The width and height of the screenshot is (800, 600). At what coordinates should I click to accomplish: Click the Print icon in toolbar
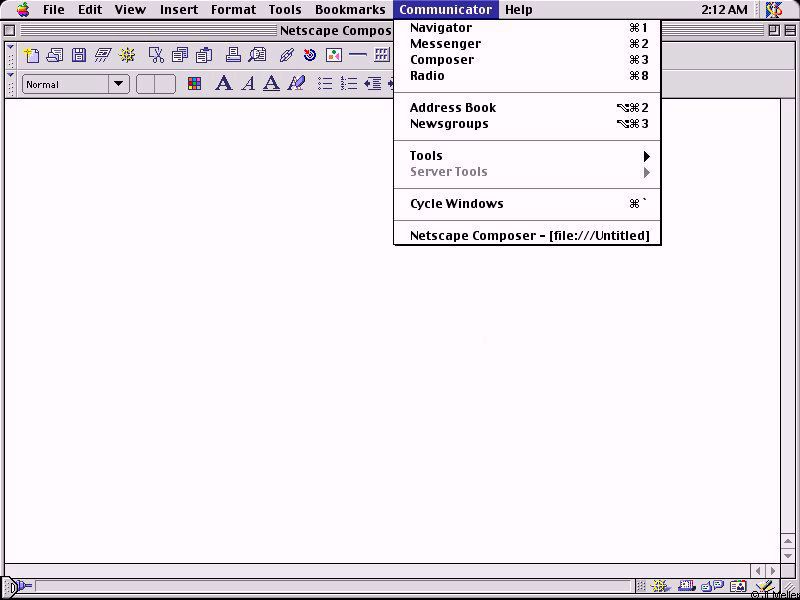(x=232, y=56)
